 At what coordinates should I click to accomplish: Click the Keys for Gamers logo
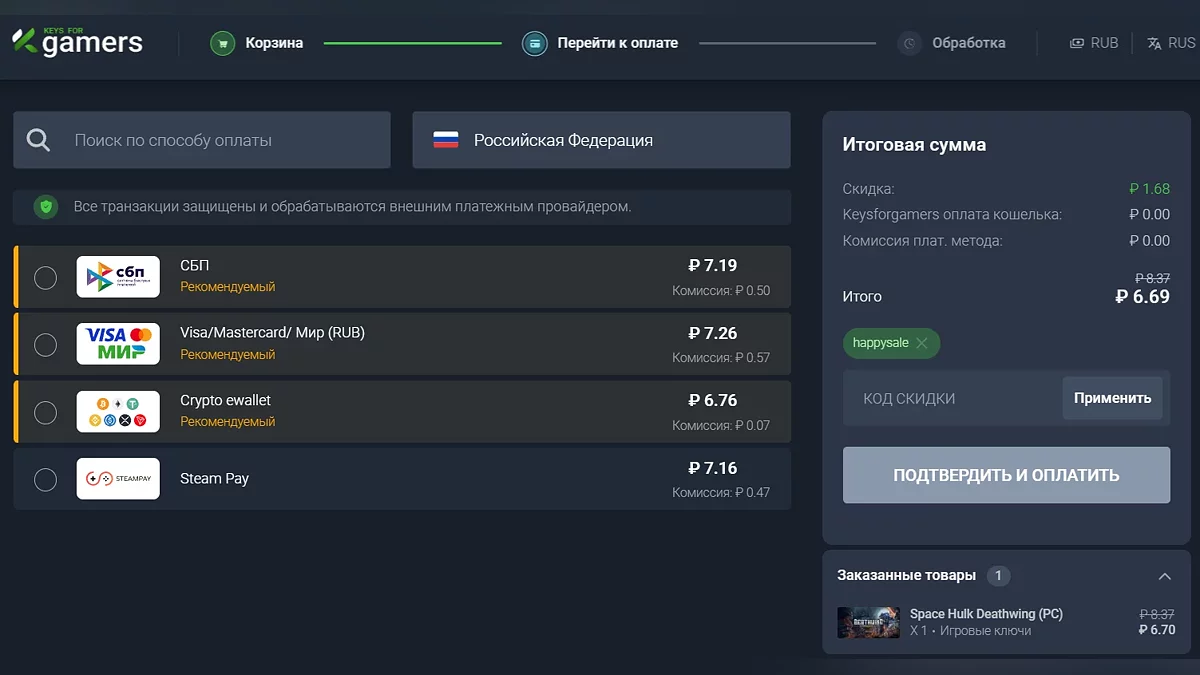(77, 42)
